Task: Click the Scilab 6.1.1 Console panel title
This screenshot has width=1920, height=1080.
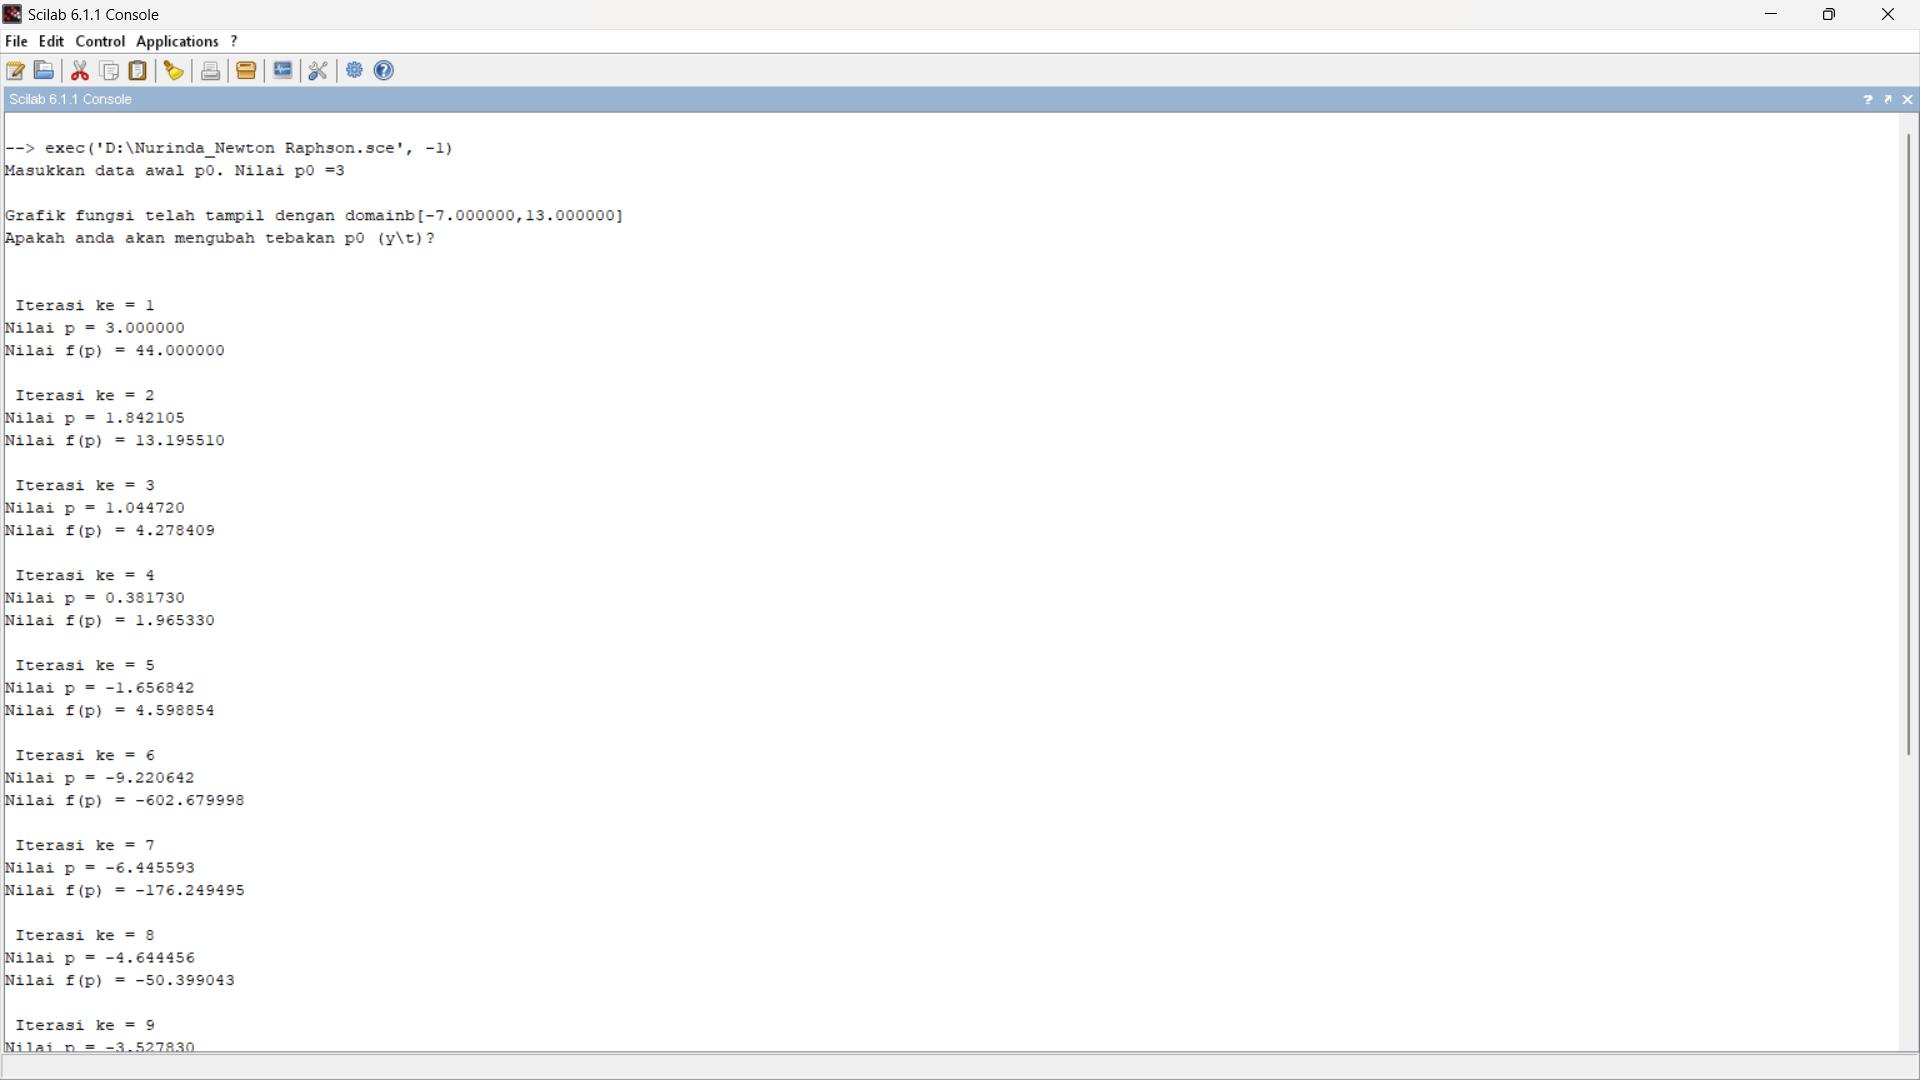Action: coord(71,100)
